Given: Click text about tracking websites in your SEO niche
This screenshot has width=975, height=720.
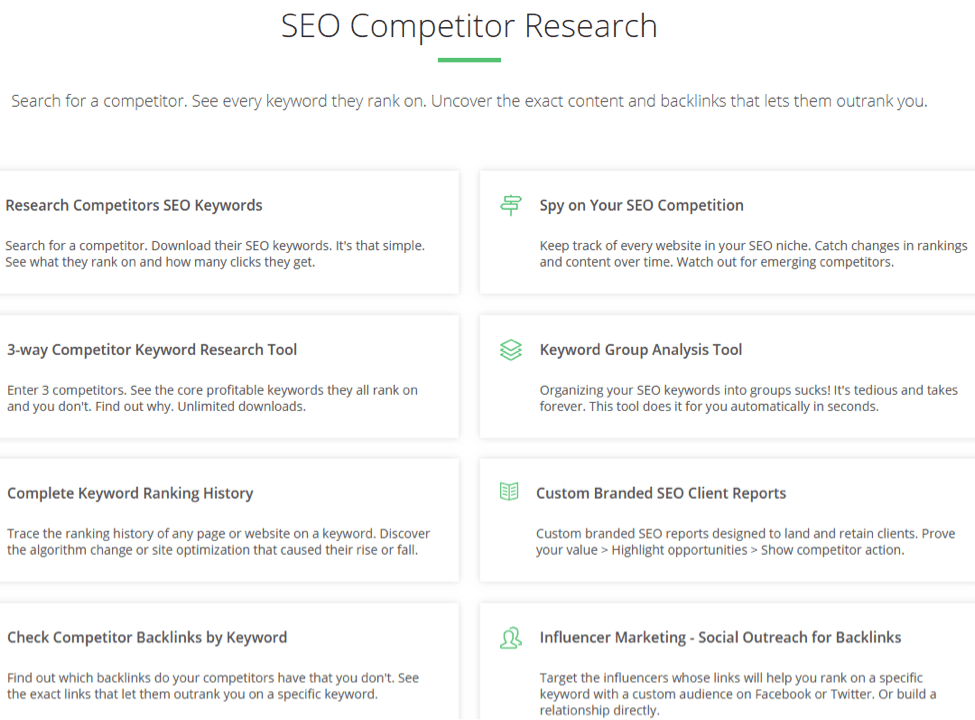Looking at the screenshot, I should click(753, 254).
